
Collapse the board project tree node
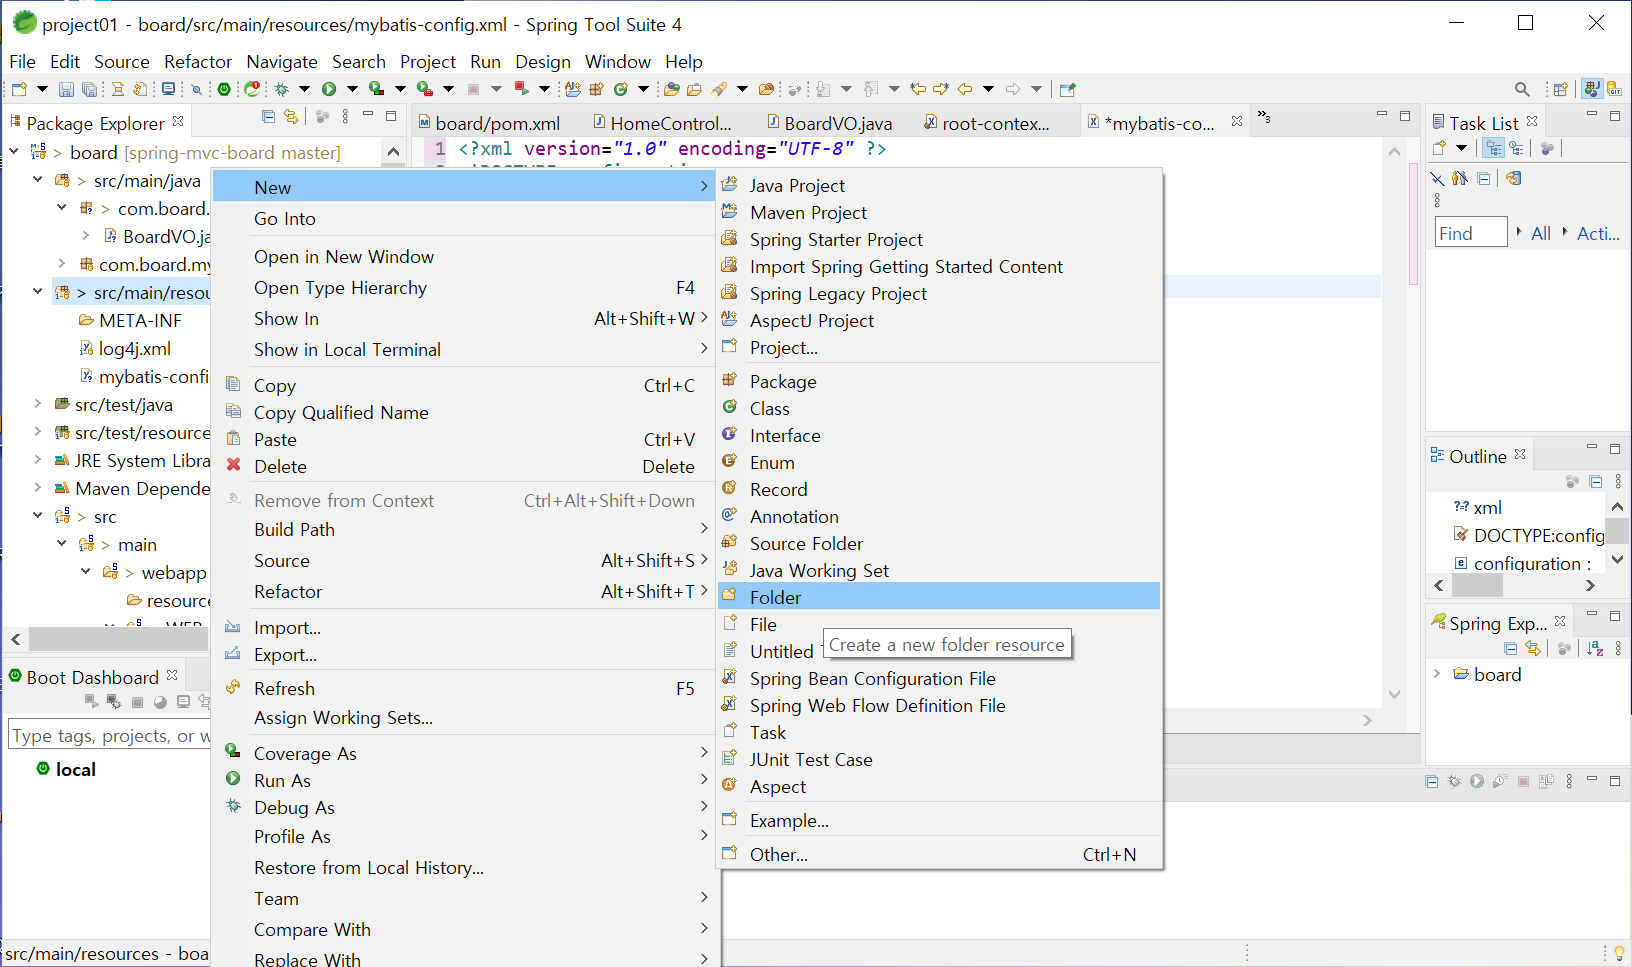point(14,152)
